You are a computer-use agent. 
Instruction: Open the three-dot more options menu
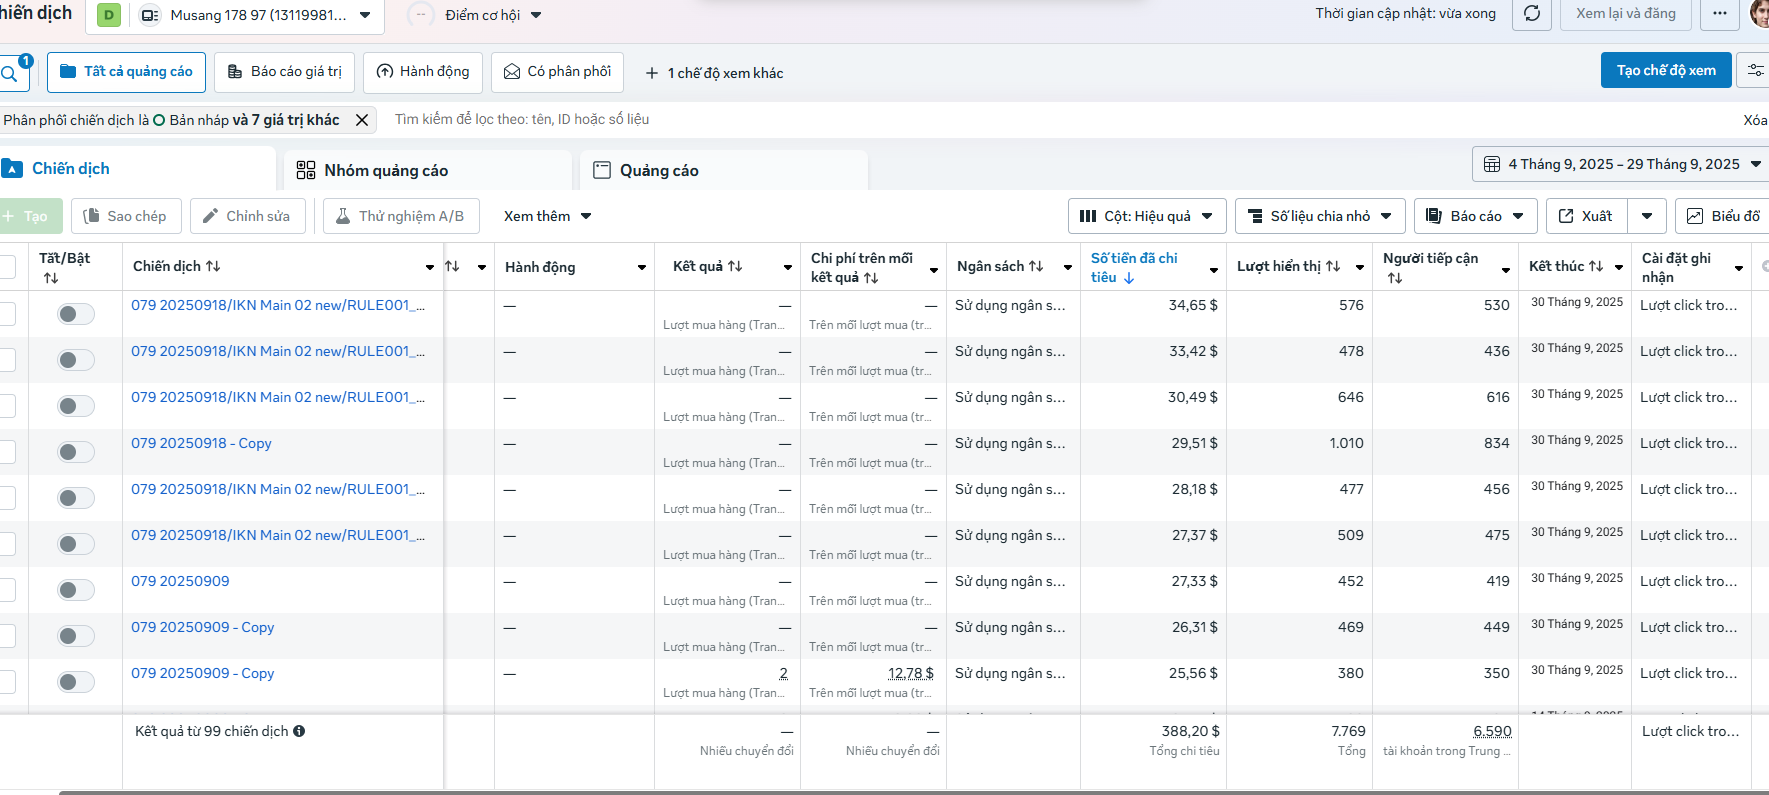click(x=1719, y=14)
